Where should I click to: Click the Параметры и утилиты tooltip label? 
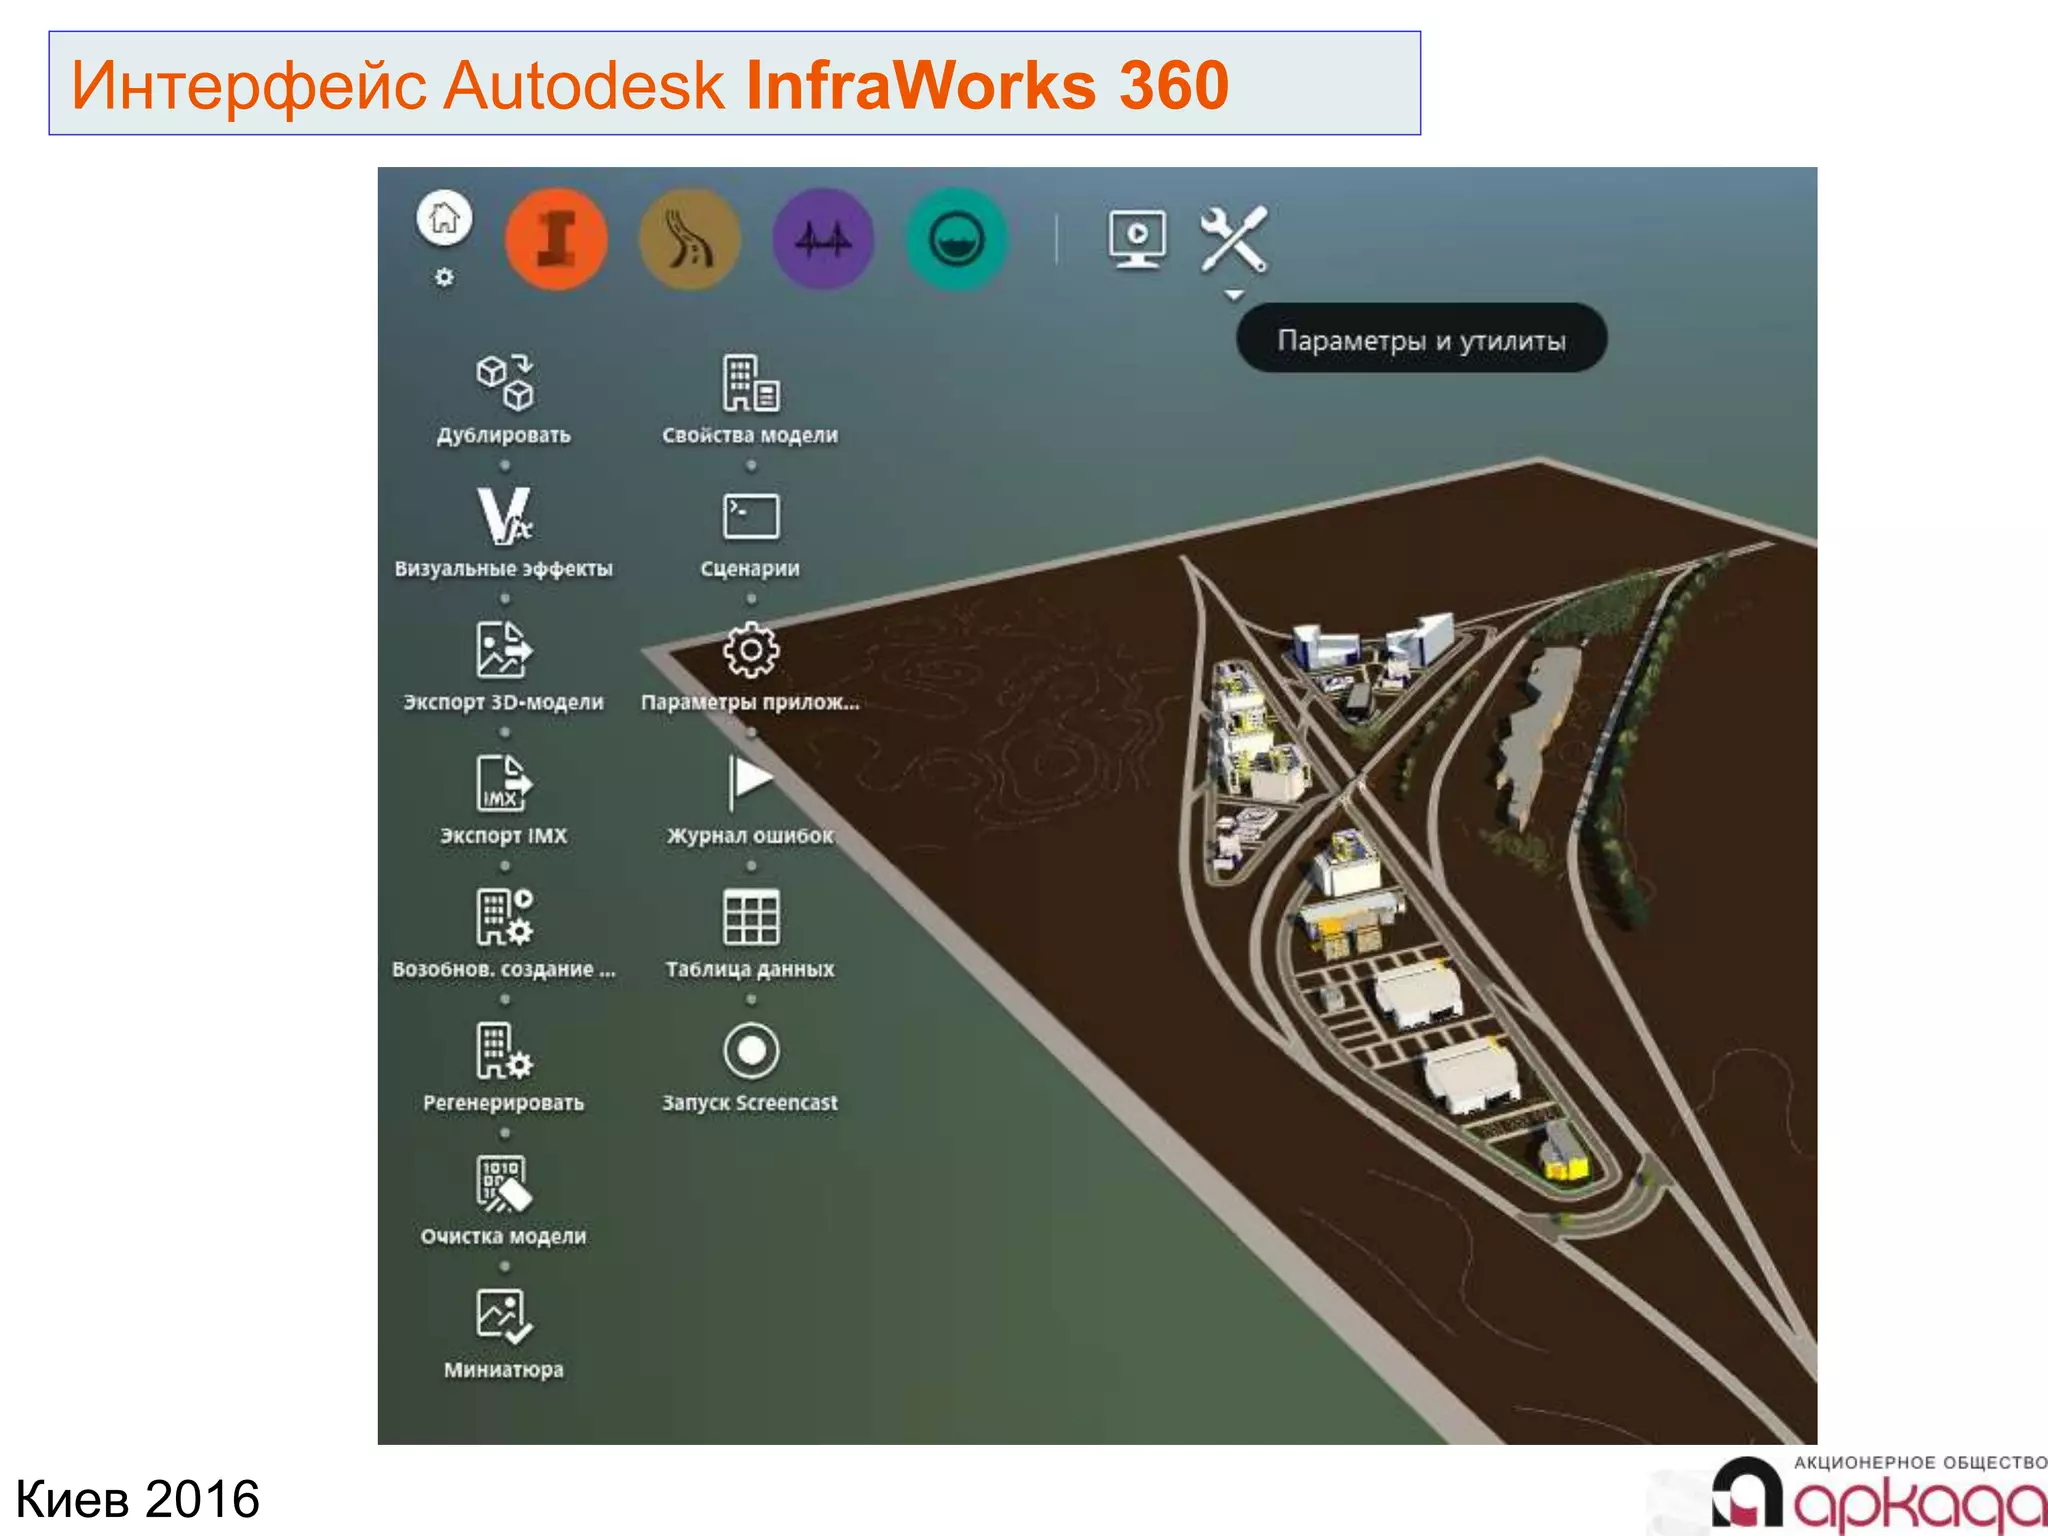point(1421,340)
